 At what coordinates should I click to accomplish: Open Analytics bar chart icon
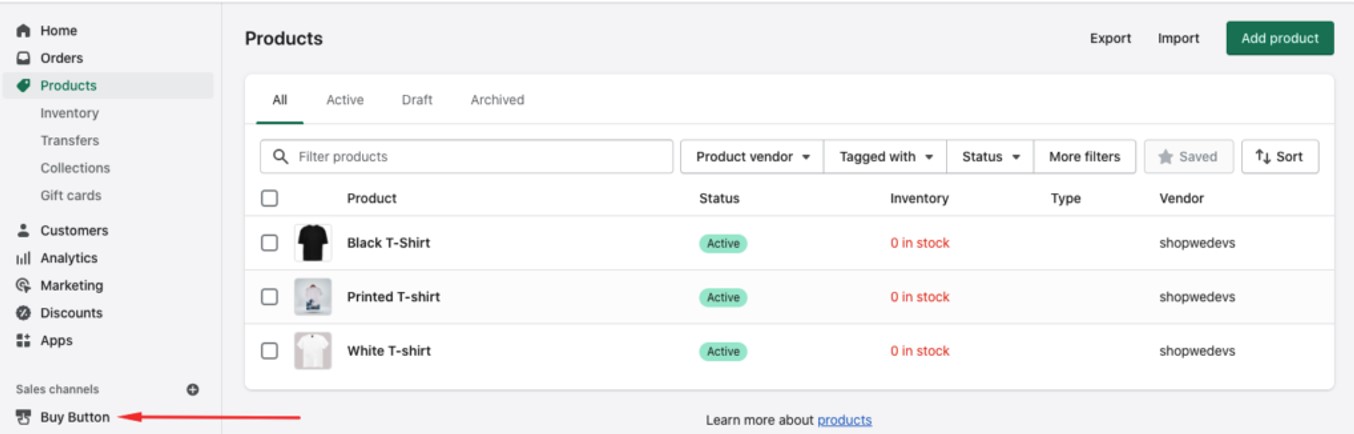pos(24,258)
